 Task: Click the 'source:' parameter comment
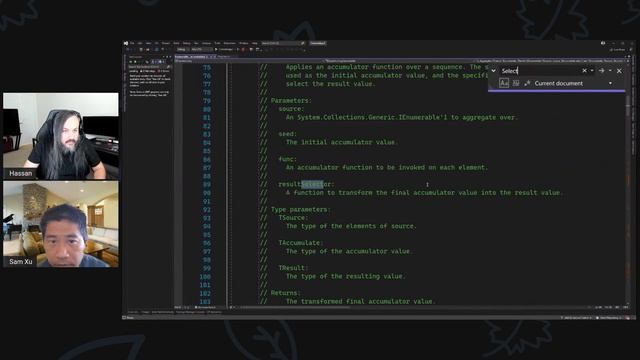coord(291,109)
